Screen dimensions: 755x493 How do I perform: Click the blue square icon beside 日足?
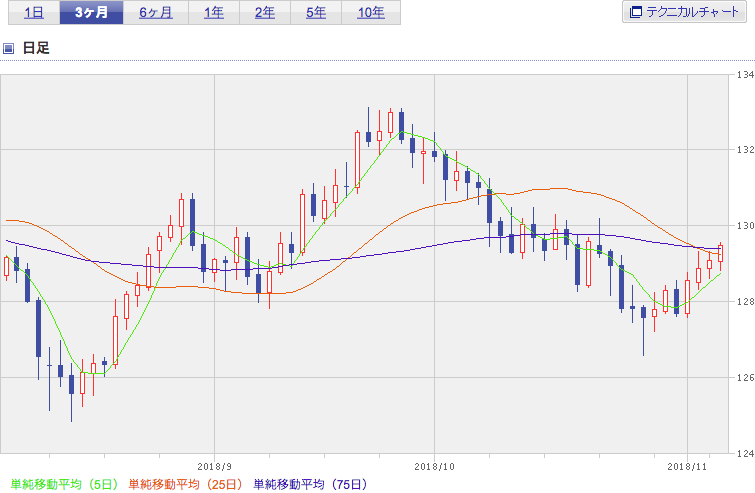(8, 48)
